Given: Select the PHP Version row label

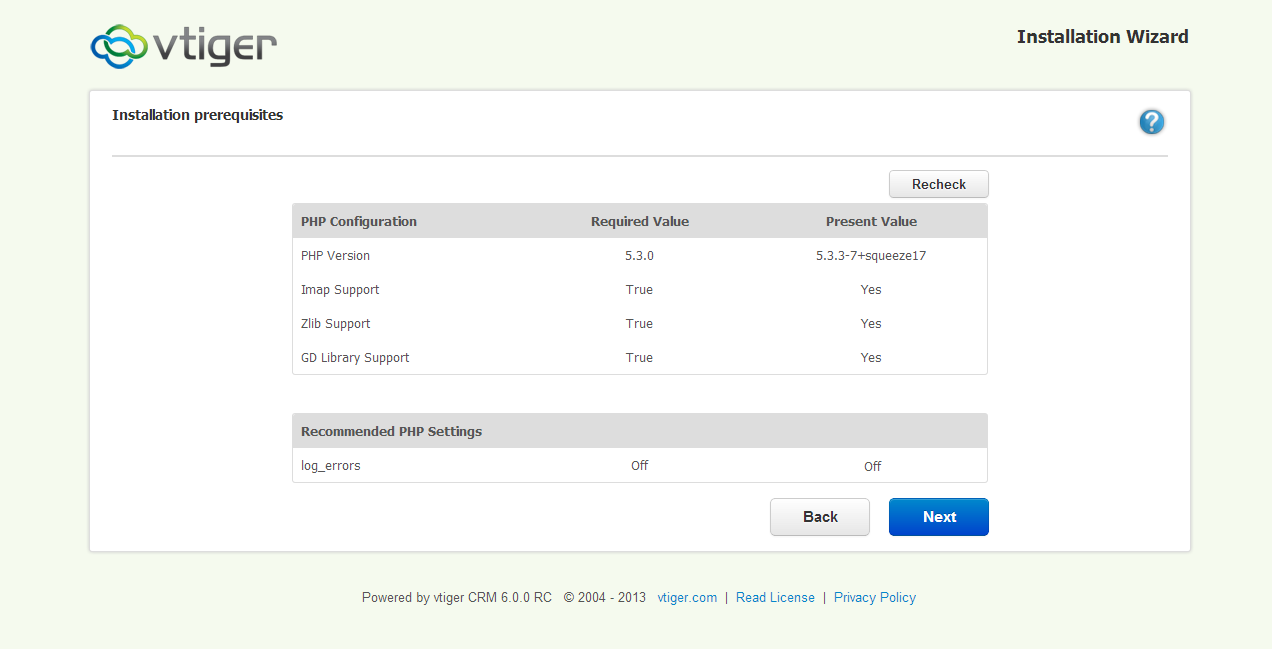Looking at the screenshot, I should pyautogui.click(x=335, y=256).
